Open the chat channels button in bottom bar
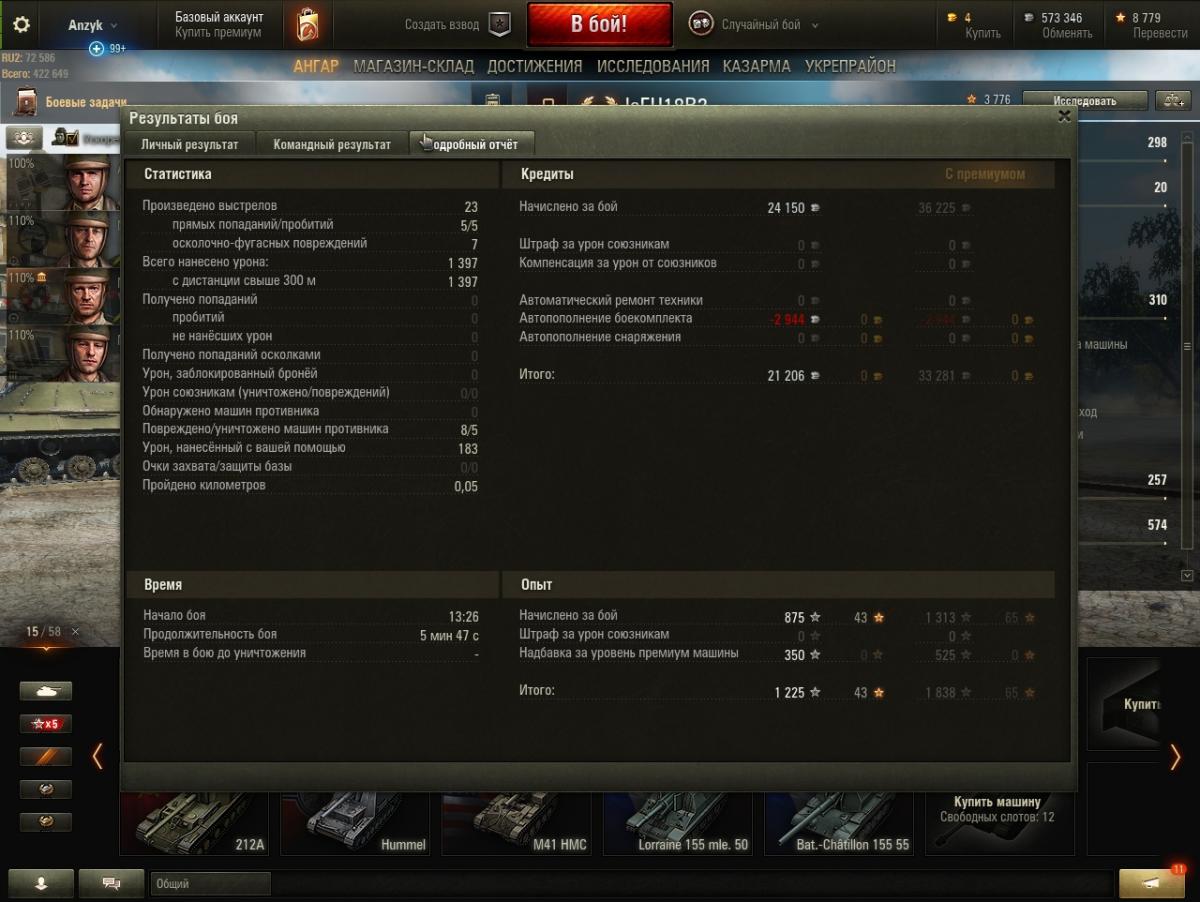1200x902 pixels. tap(112, 883)
